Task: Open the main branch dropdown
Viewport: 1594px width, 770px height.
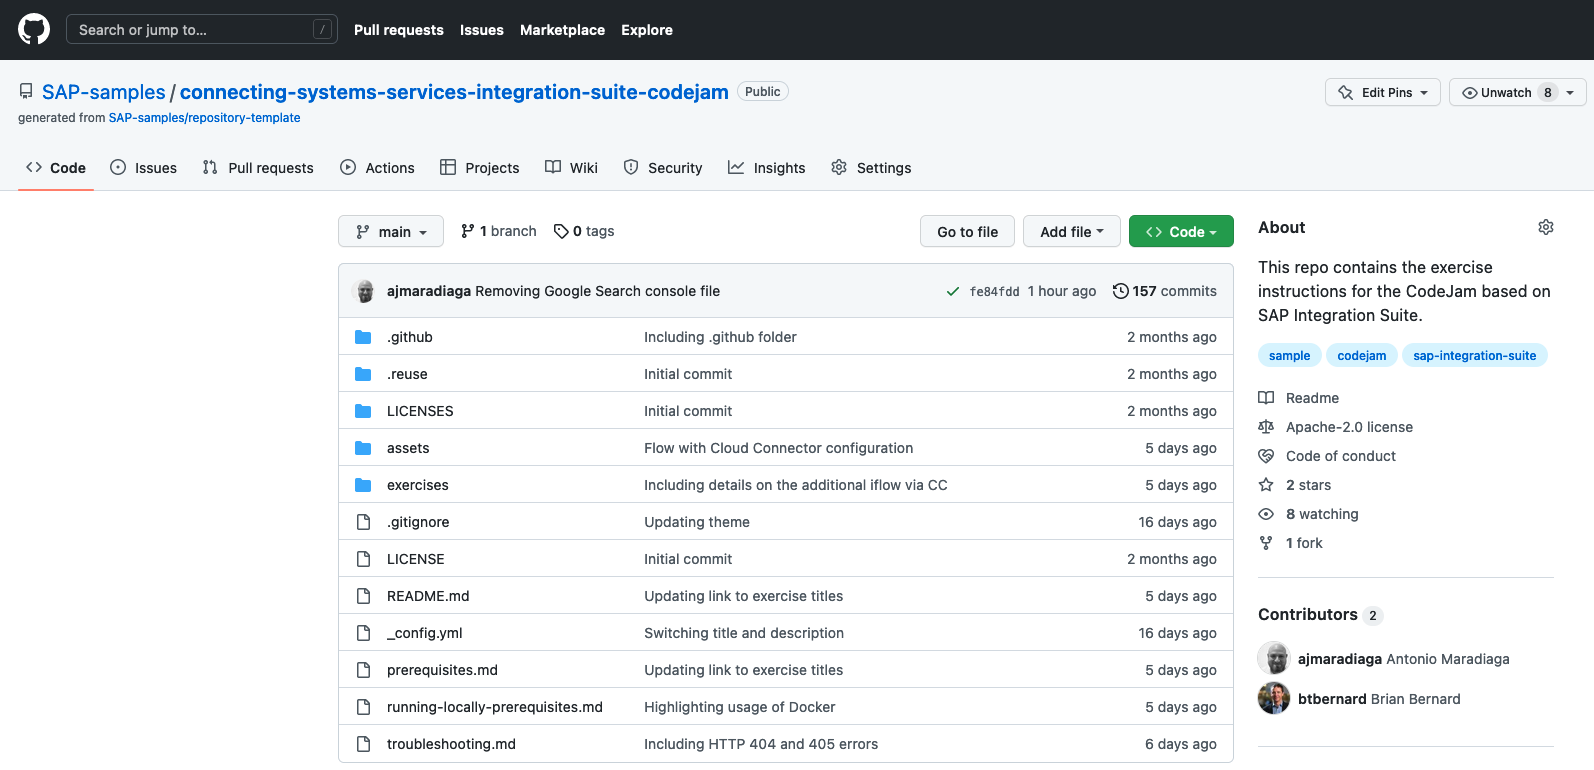Action: point(391,231)
